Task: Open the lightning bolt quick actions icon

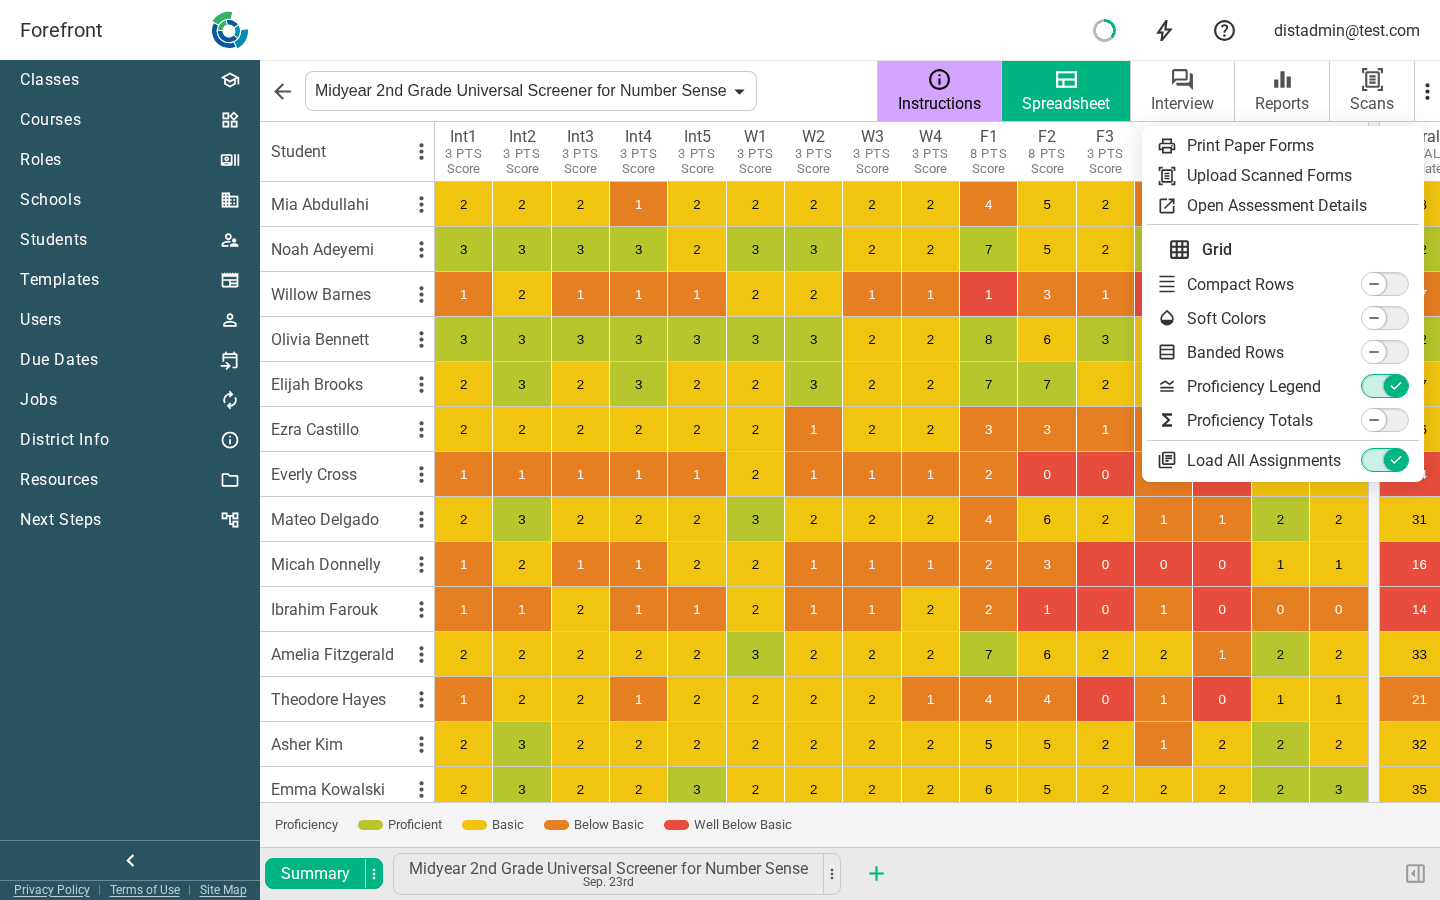Action: coord(1164,30)
